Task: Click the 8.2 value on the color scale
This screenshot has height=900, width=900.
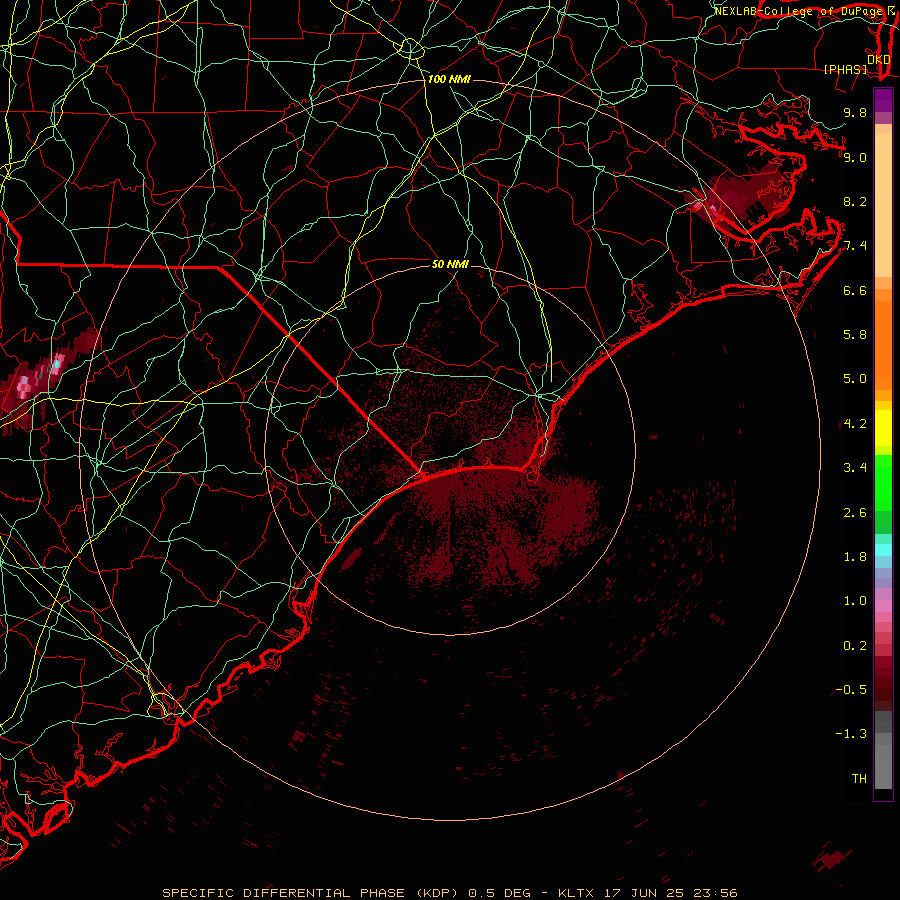Action: click(x=855, y=201)
